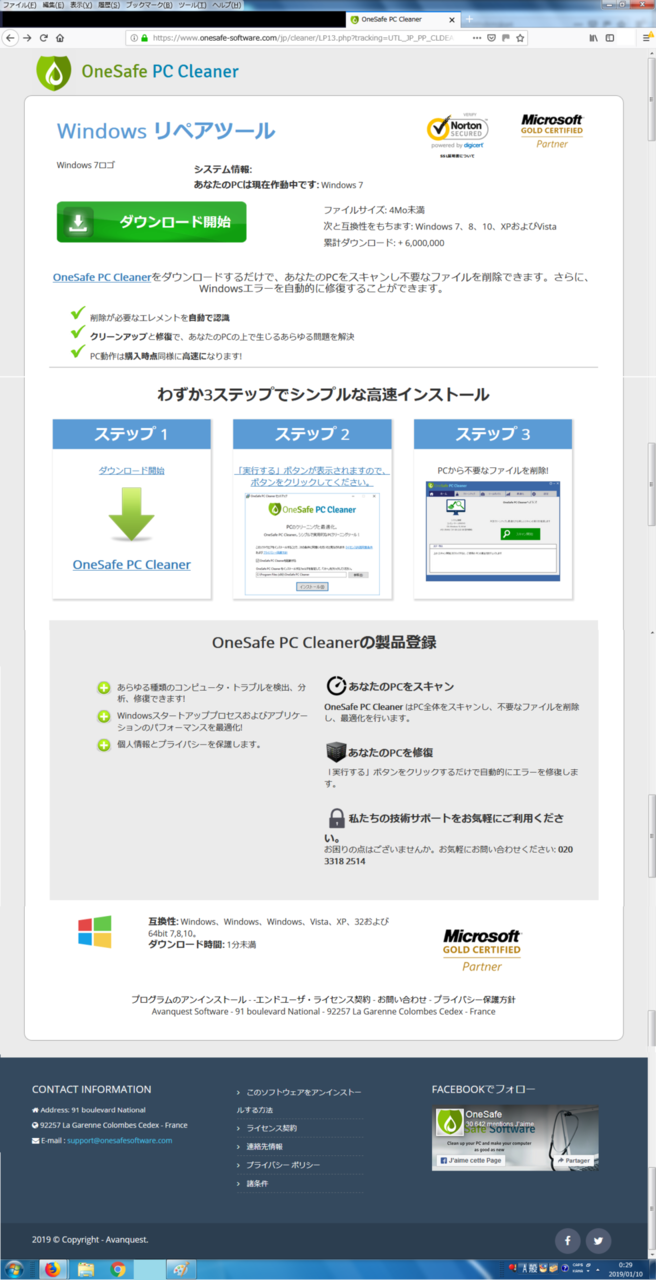Open the ヘルプ(H) menu
The width and height of the screenshot is (656, 1280).
click(x=225, y=5)
